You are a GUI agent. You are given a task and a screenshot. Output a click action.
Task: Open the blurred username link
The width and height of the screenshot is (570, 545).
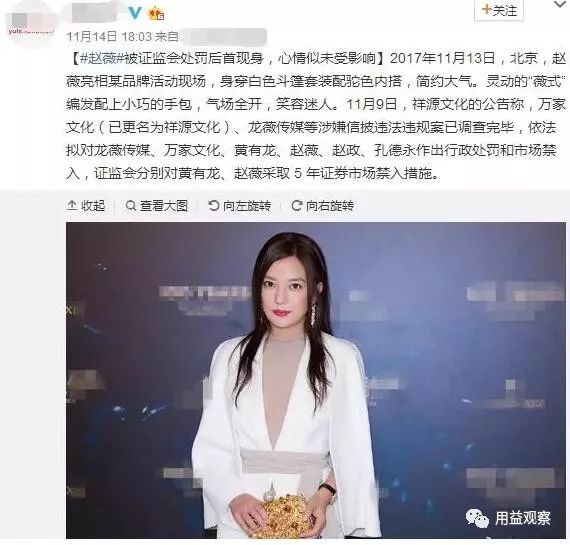(x=97, y=13)
